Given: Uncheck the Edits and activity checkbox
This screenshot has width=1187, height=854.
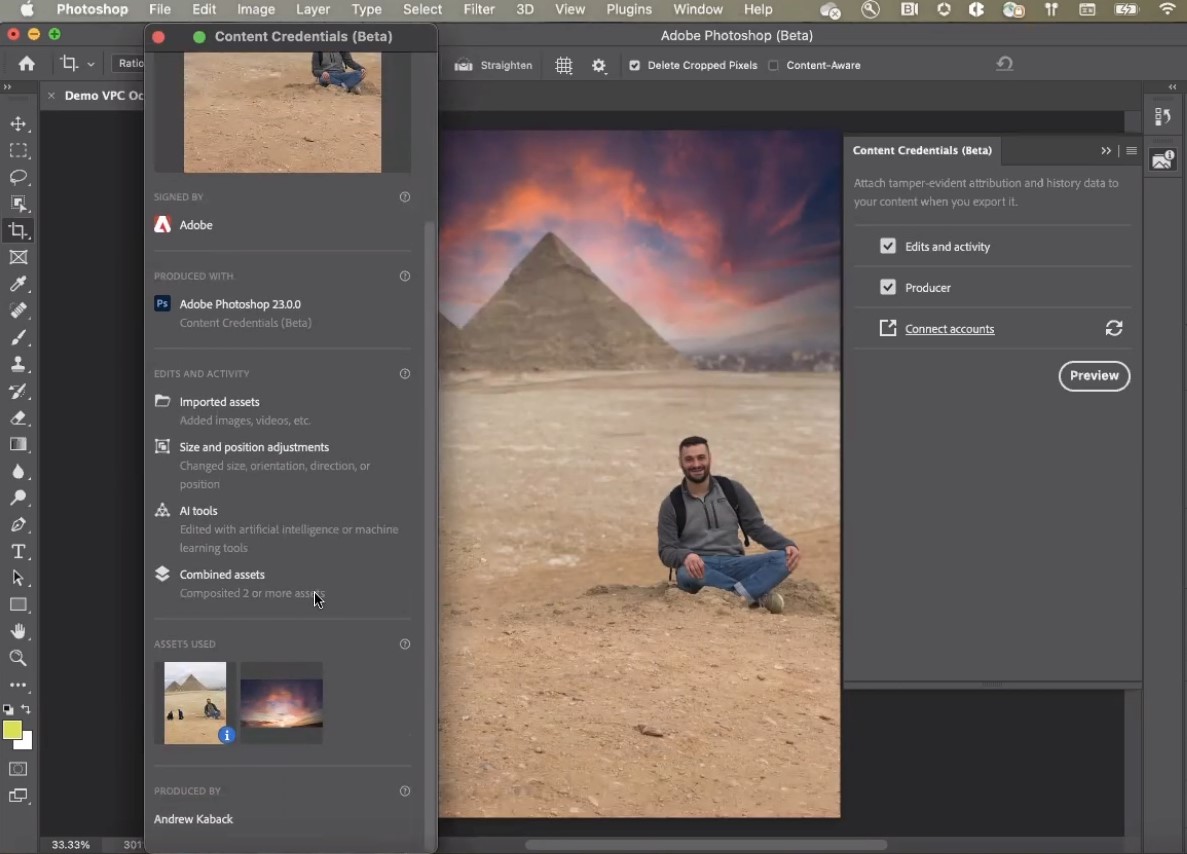Looking at the screenshot, I should point(888,246).
